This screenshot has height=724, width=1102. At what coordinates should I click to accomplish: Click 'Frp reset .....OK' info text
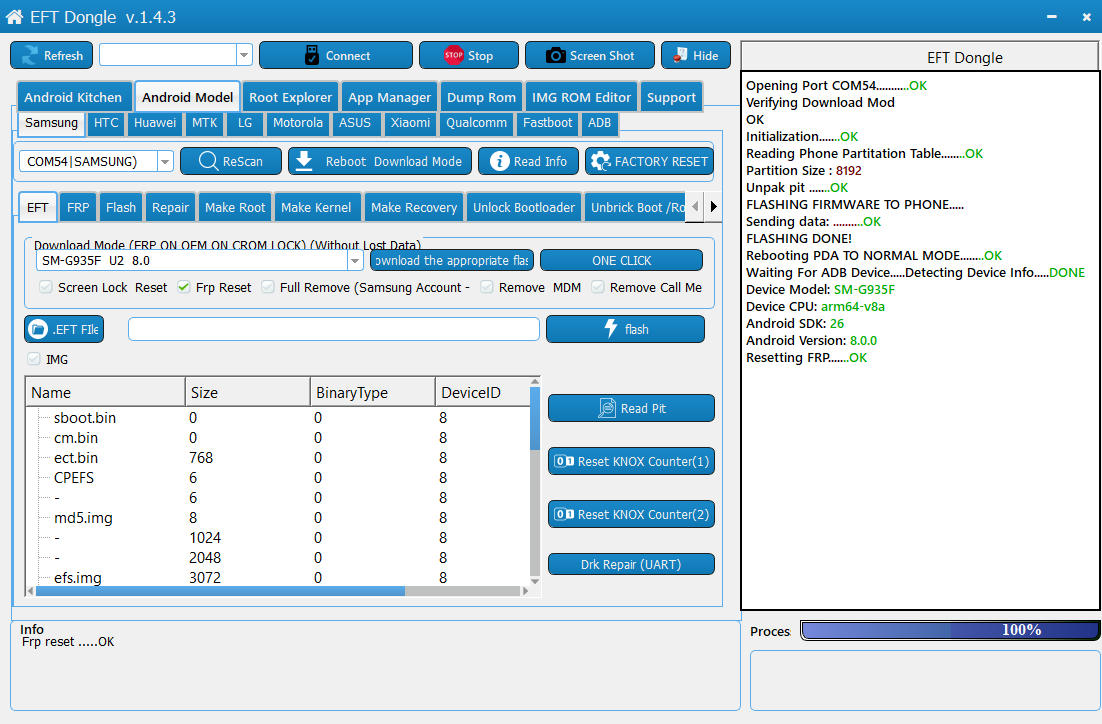point(67,642)
